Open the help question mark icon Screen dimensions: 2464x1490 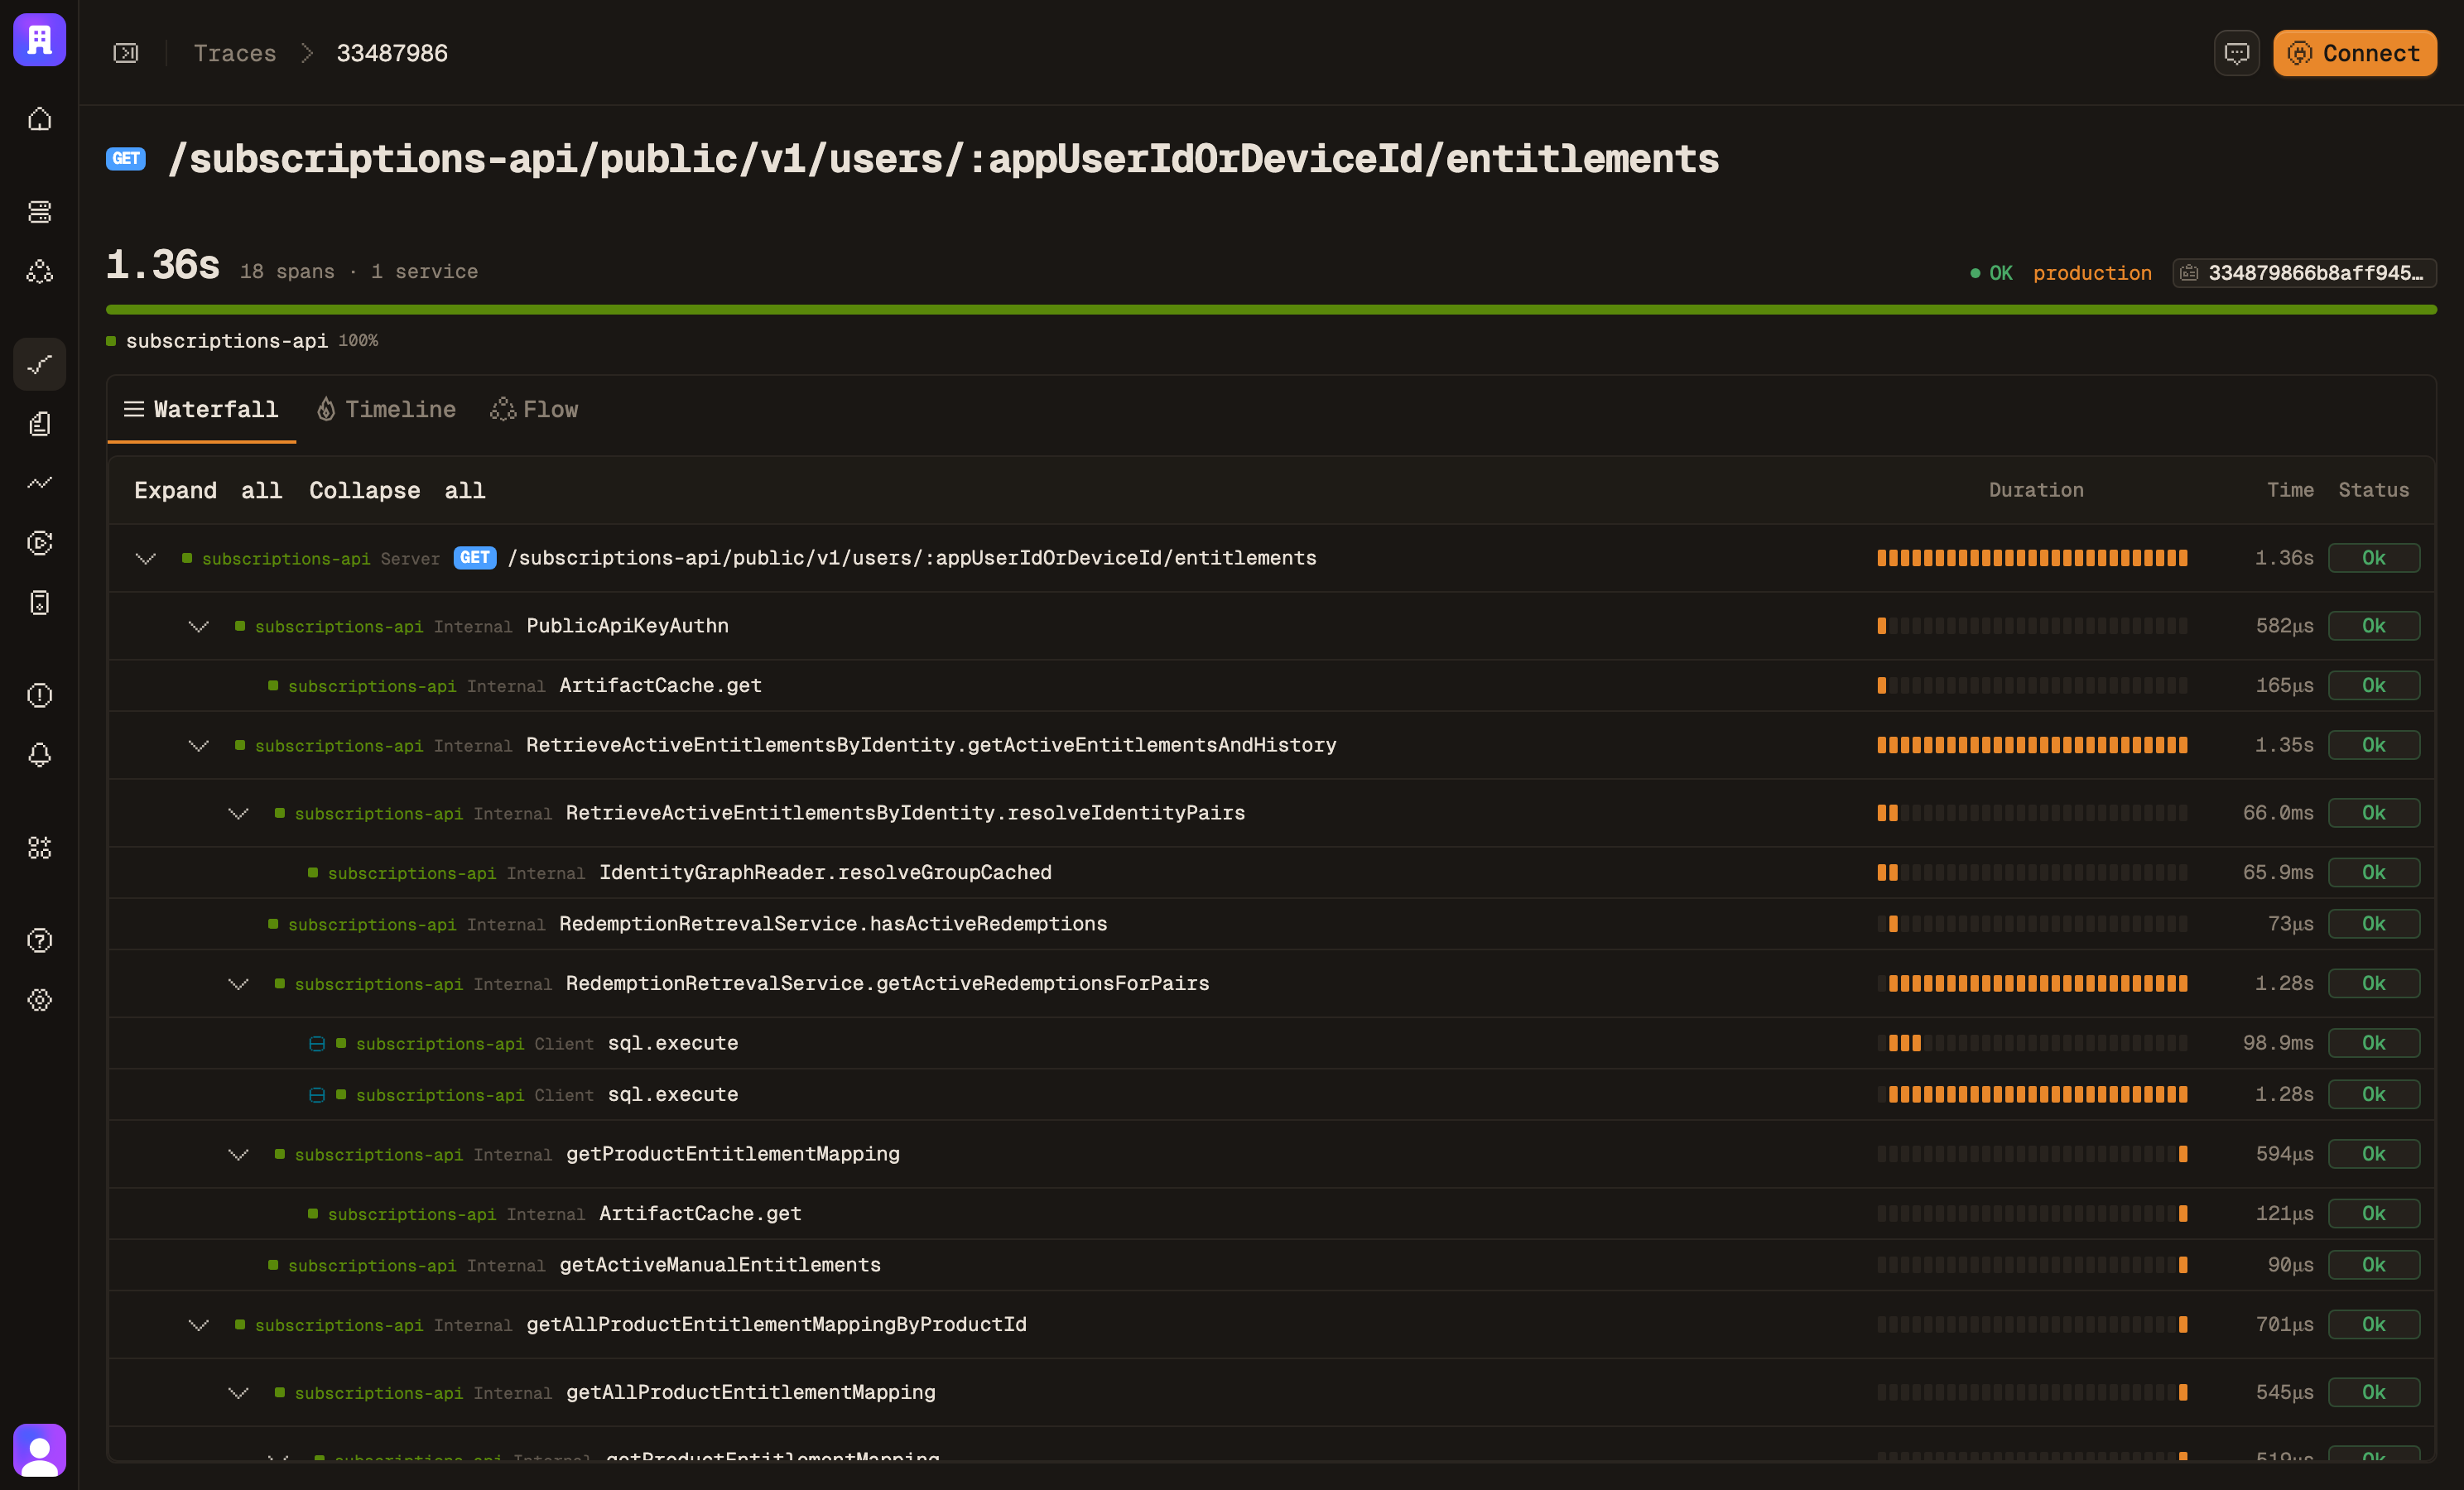click(40, 940)
